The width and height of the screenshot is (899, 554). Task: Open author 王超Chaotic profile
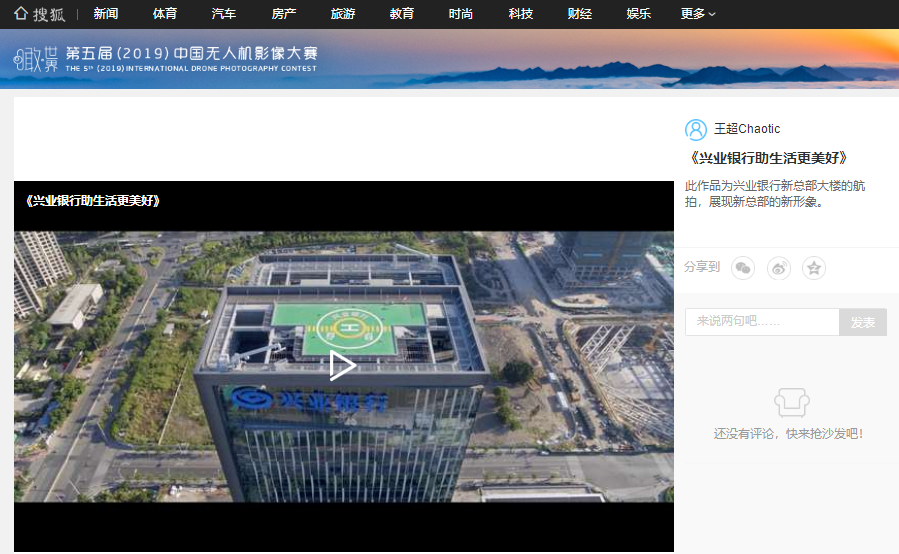747,129
